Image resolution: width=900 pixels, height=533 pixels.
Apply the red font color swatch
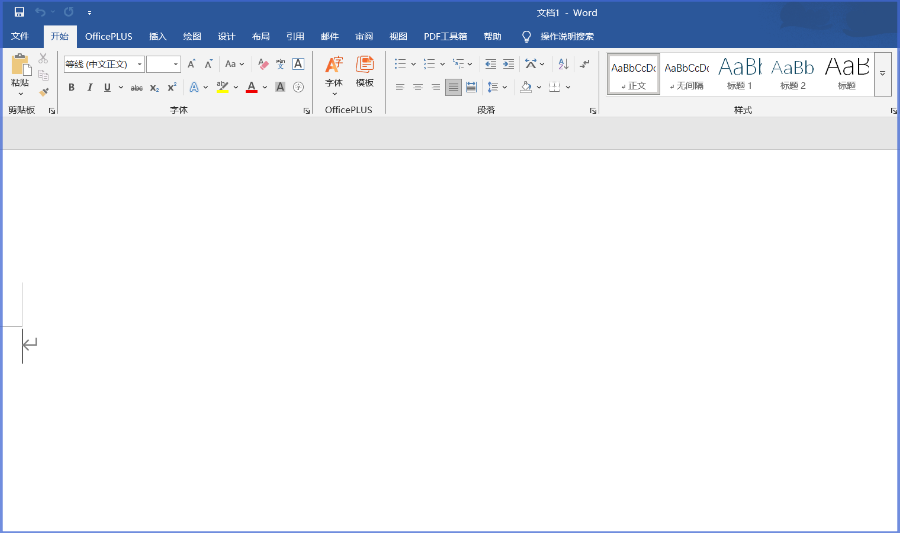point(252,87)
